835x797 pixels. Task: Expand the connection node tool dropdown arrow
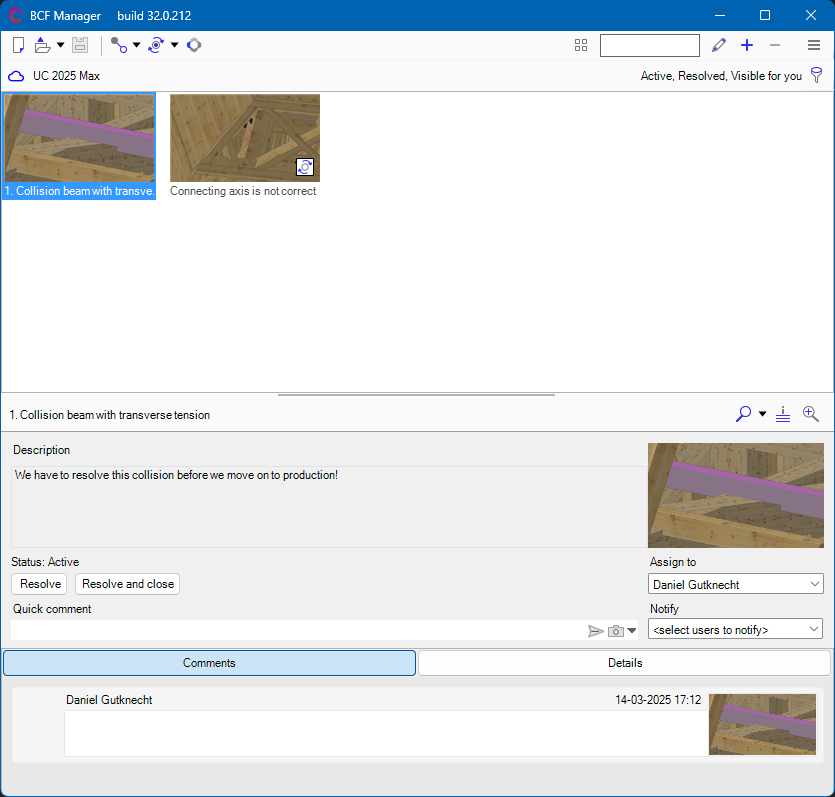(136, 45)
